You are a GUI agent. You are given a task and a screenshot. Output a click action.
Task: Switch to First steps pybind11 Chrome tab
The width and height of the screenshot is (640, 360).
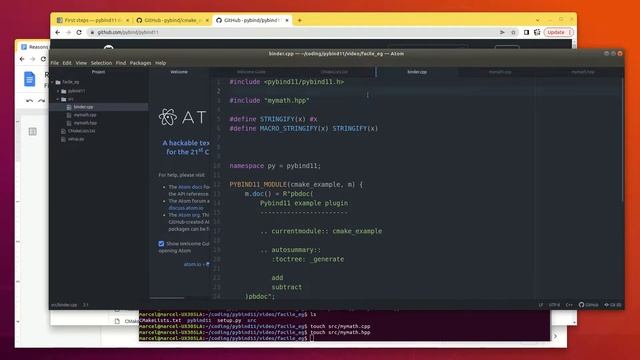[91, 20]
